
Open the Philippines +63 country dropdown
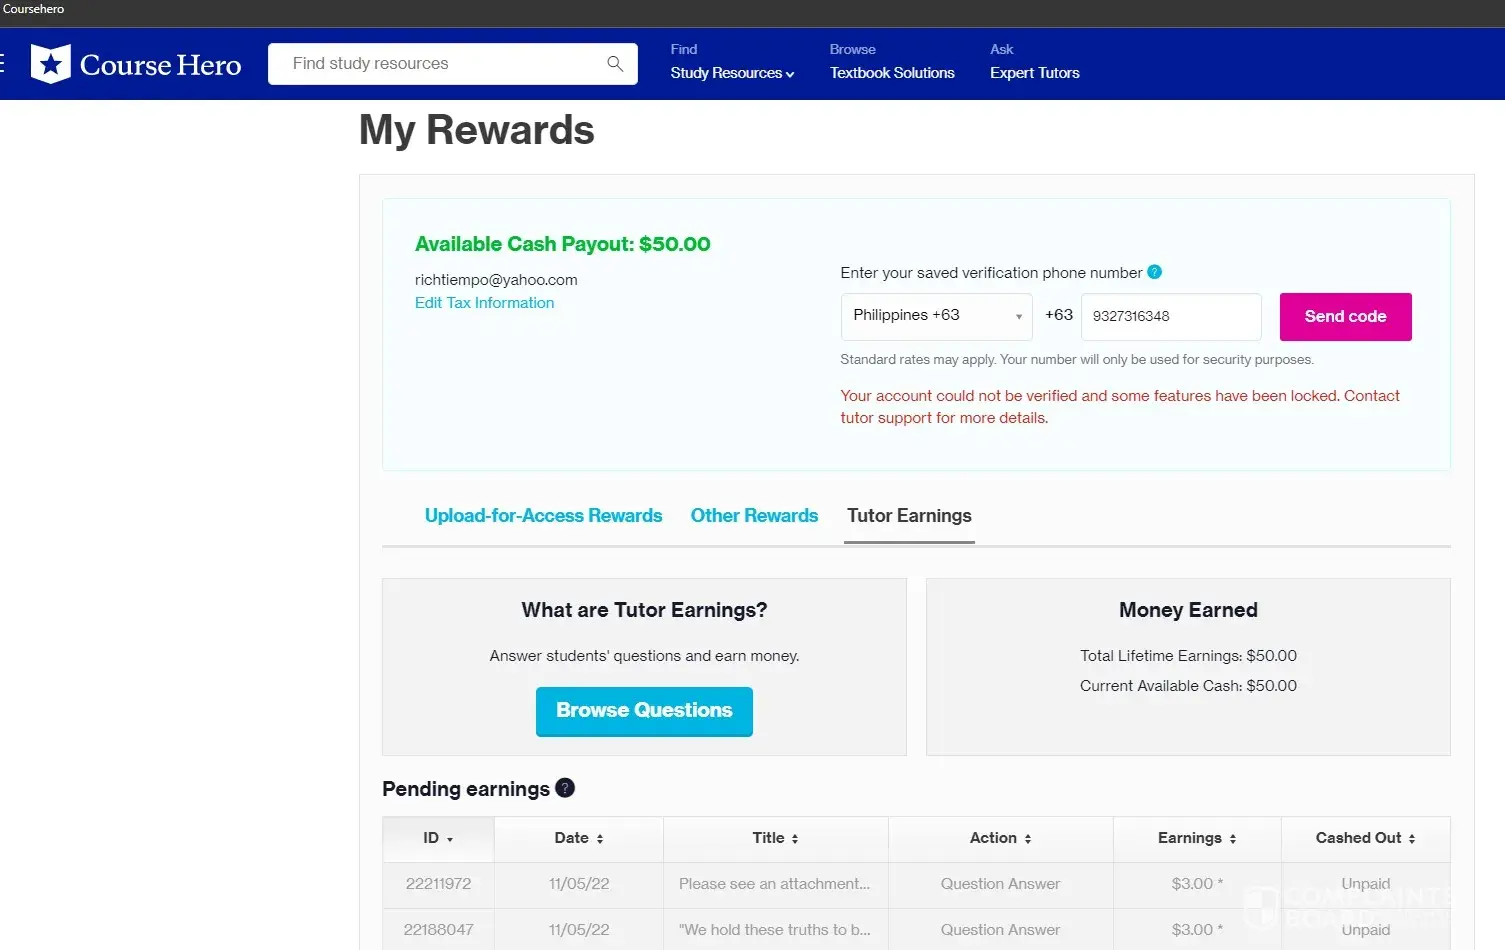[x=936, y=316]
